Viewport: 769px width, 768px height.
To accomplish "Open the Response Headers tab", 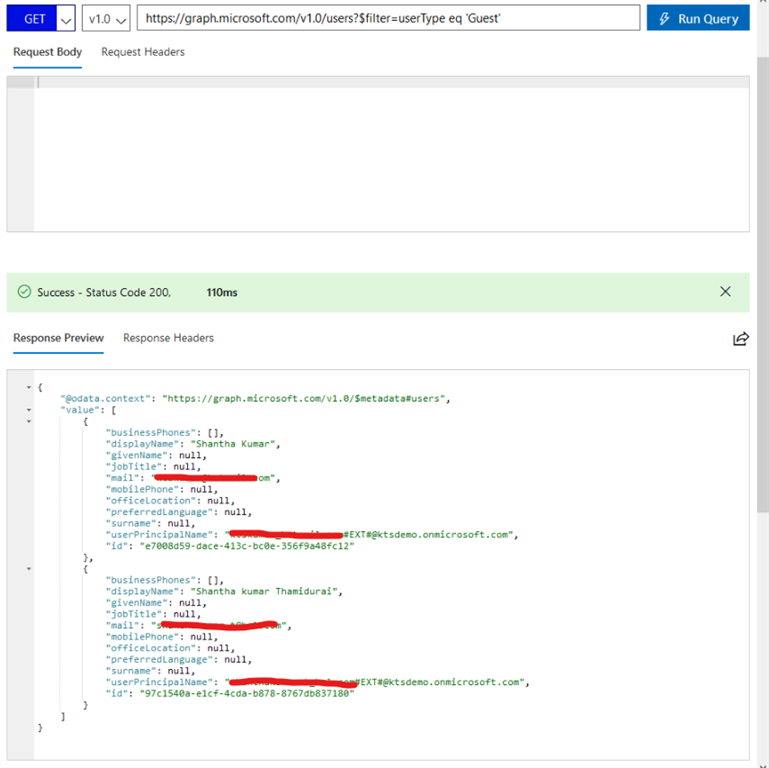I will point(168,338).
